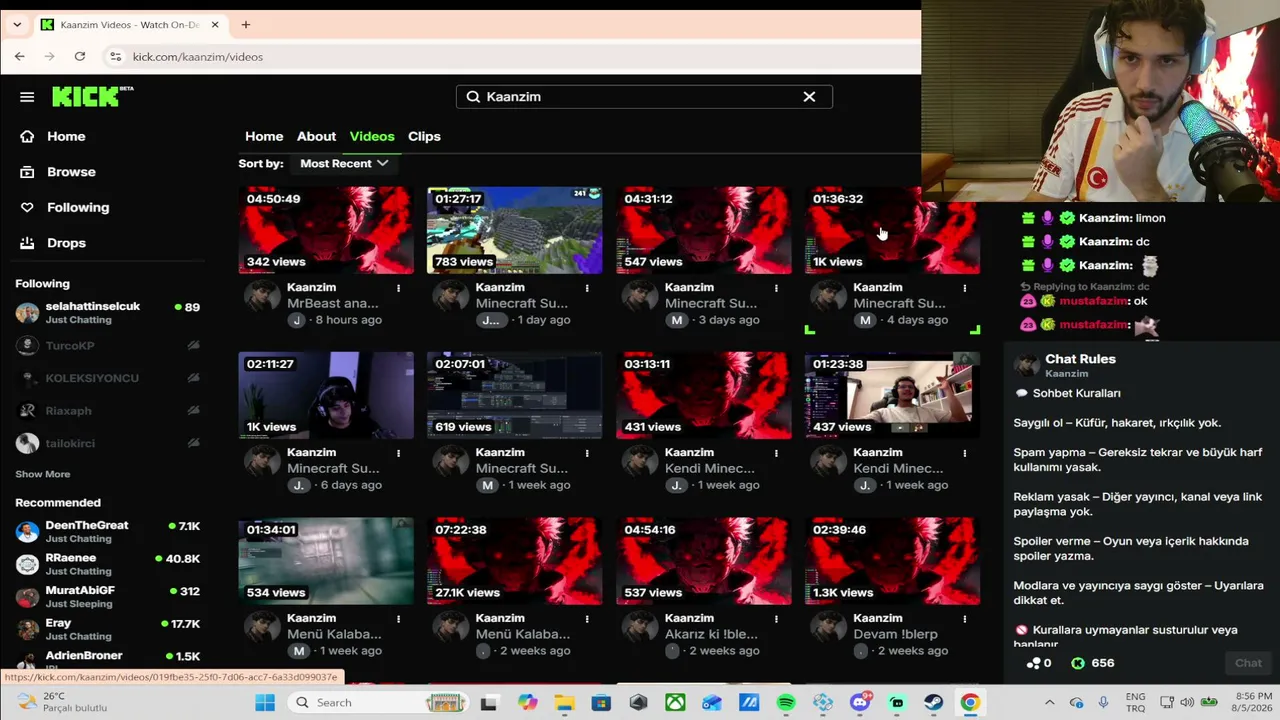Click the taskbar microphone icon
The height and width of the screenshot is (720, 1280).
(1103, 703)
